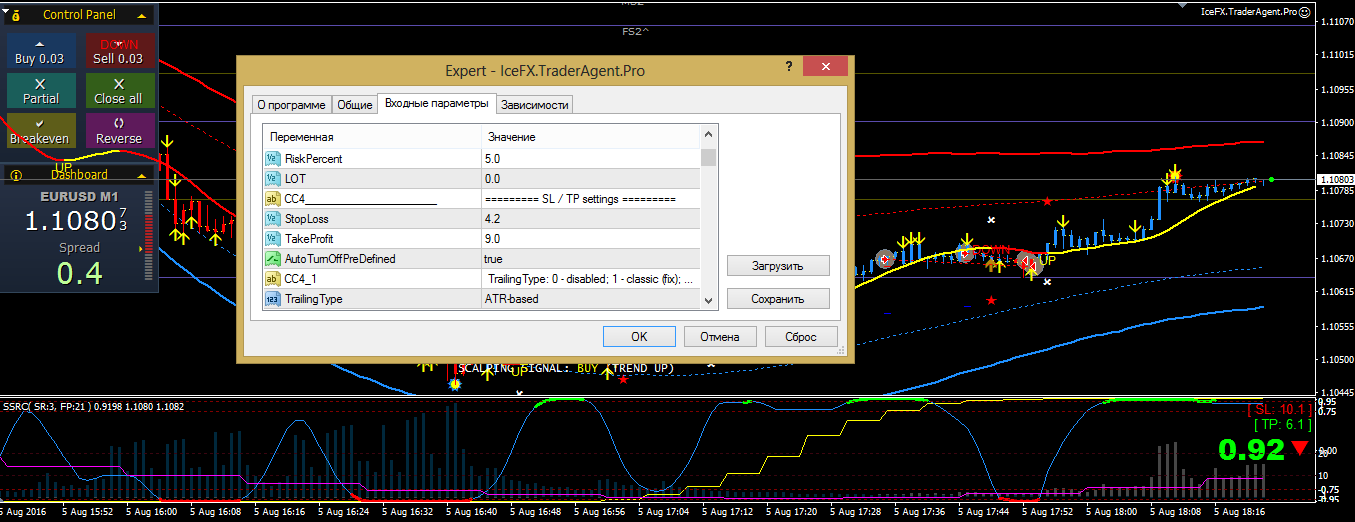
Task: Open the О программе tab
Action: pyautogui.click(x=291, y=105)
